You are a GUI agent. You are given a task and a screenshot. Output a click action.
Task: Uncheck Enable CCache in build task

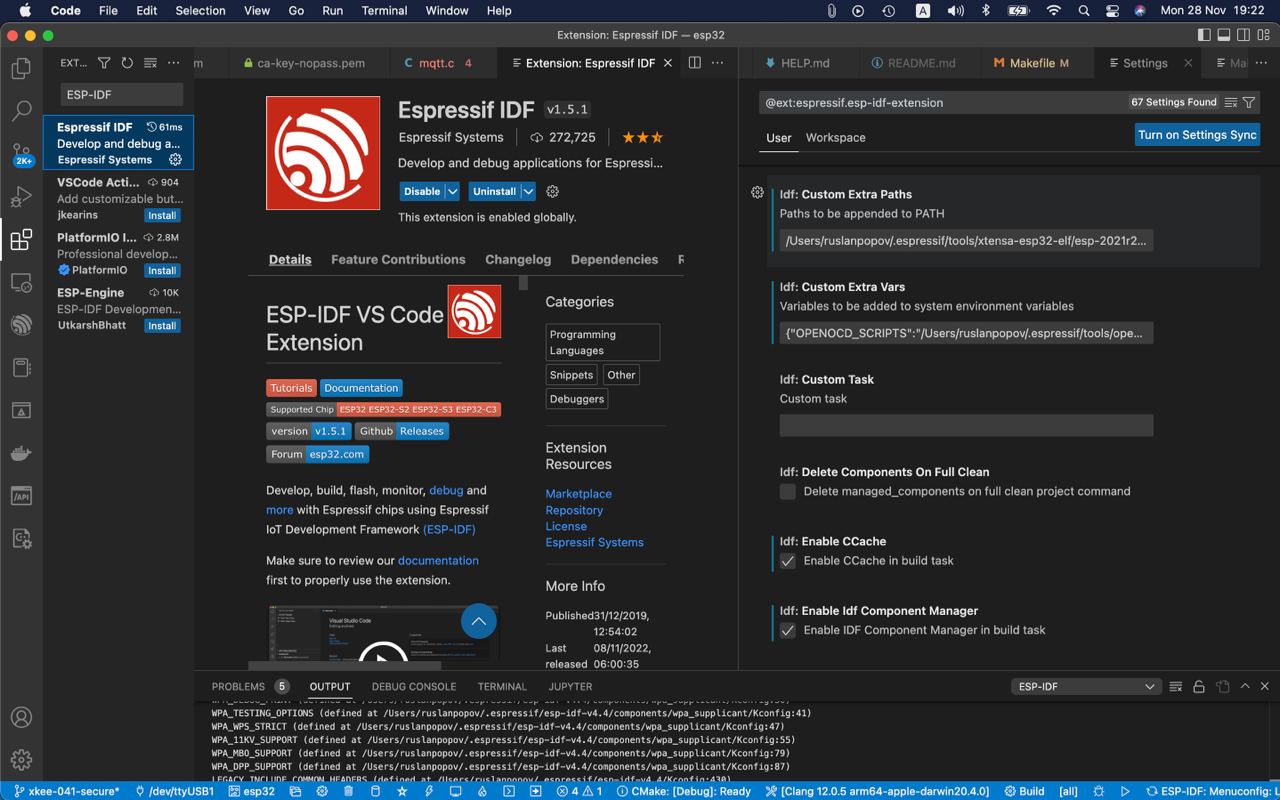pyautogui.click(x=788, y=561)
